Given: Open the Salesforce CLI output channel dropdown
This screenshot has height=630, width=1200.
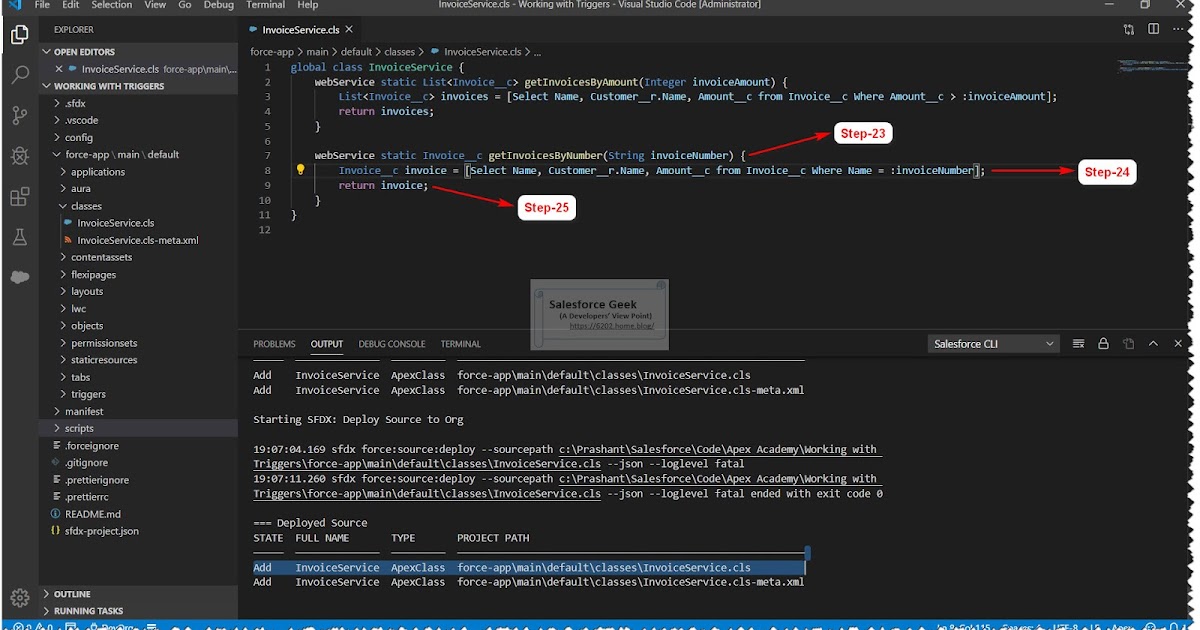Looking at the screenshot, I should (x=993, y=343).
